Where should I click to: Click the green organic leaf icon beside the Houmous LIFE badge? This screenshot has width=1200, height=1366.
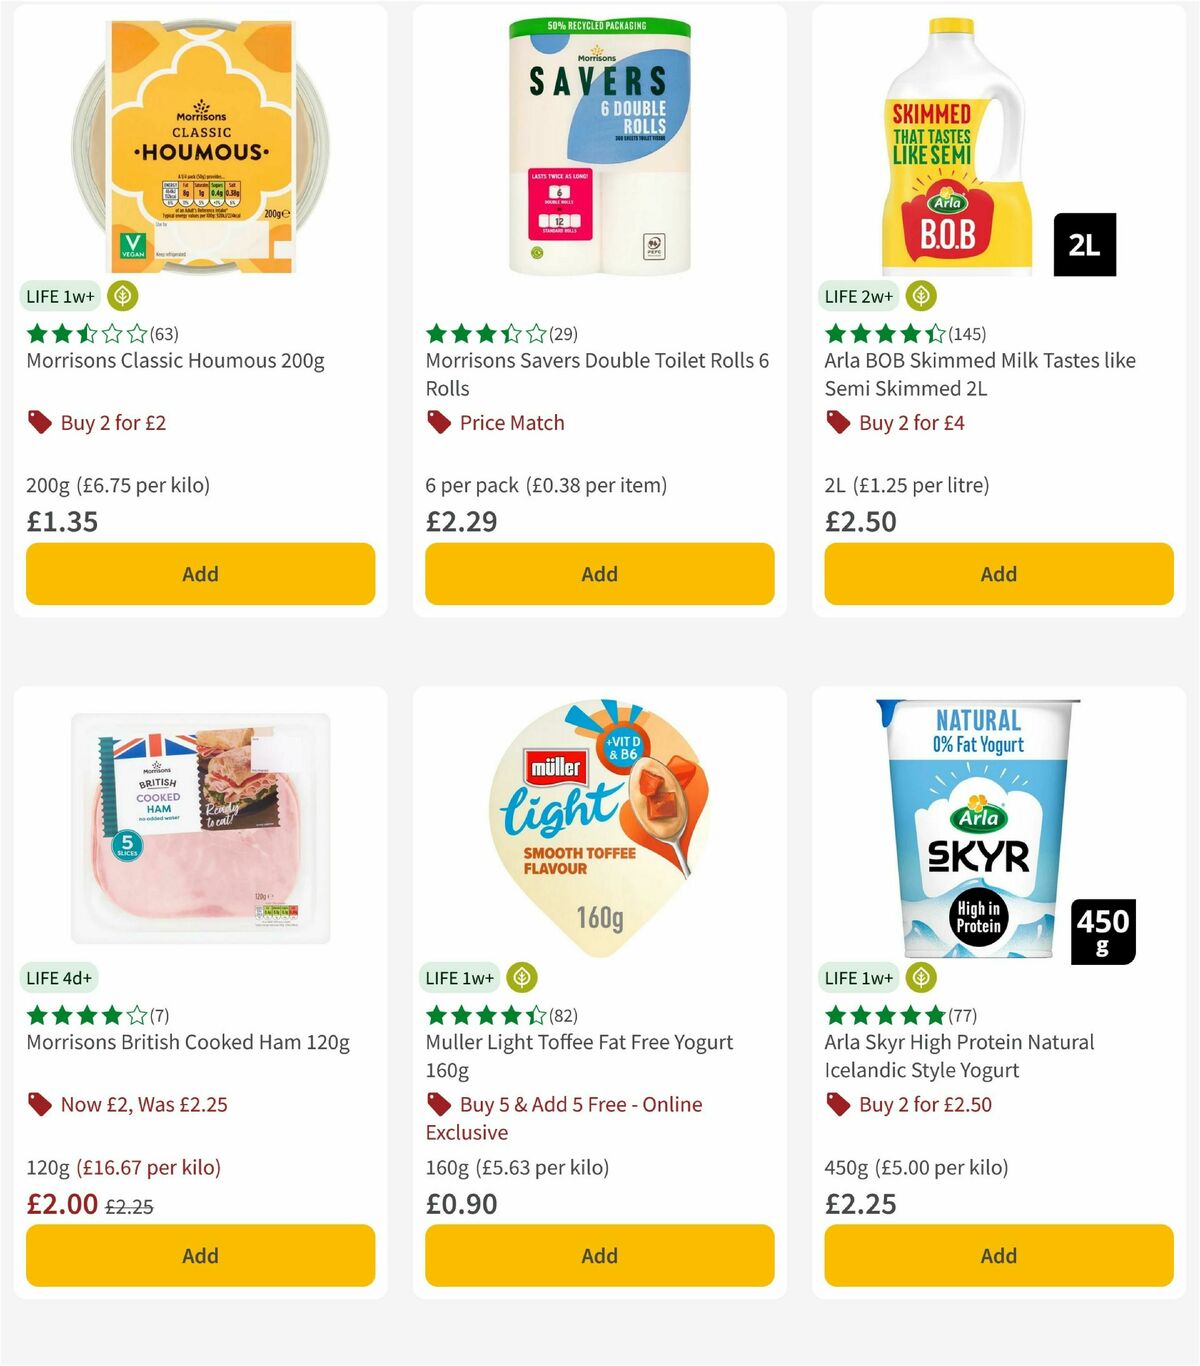click(x=121, y=296)
